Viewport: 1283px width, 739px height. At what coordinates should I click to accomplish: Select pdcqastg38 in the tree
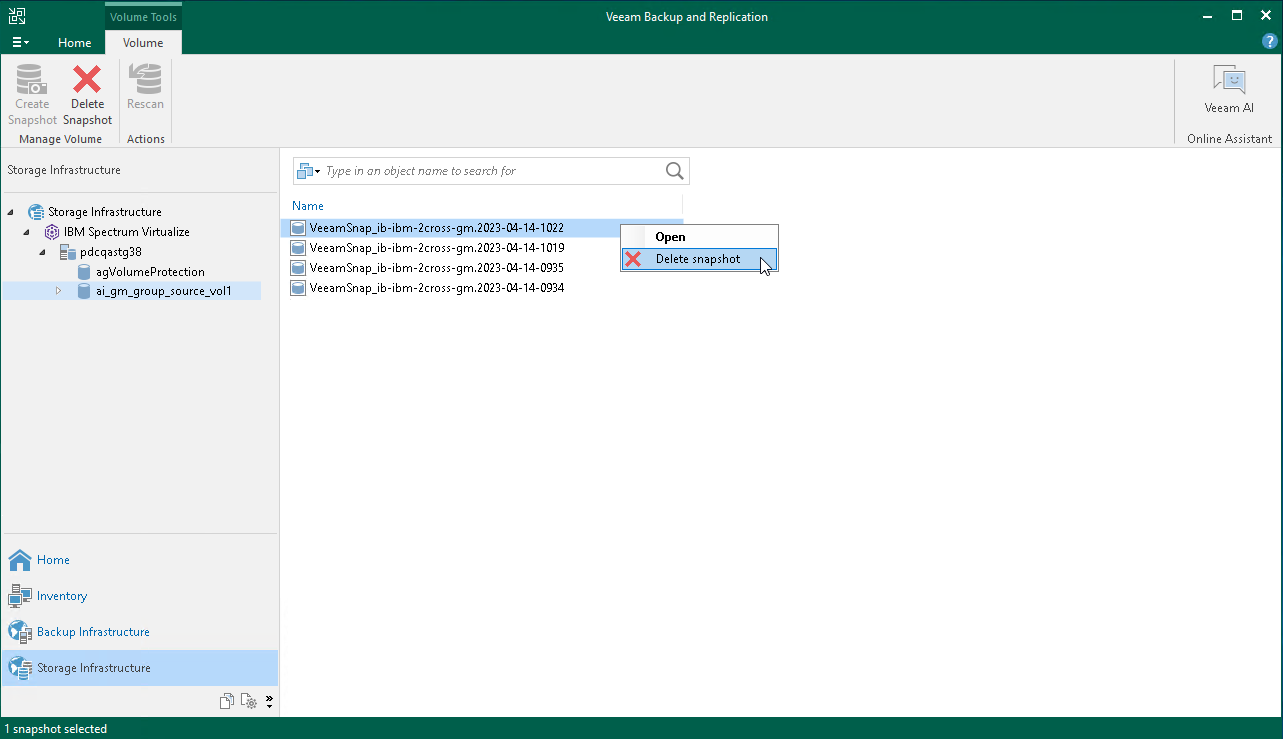[x=110, y=252]
